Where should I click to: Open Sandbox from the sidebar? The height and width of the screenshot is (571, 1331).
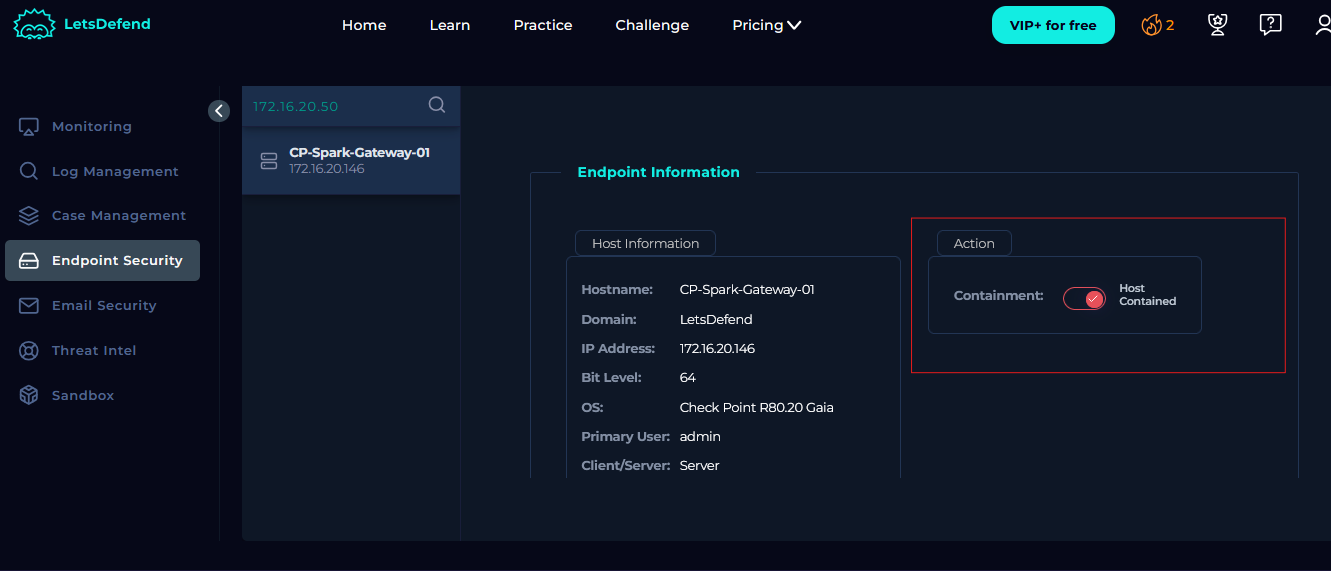click(x=83, y=396)
